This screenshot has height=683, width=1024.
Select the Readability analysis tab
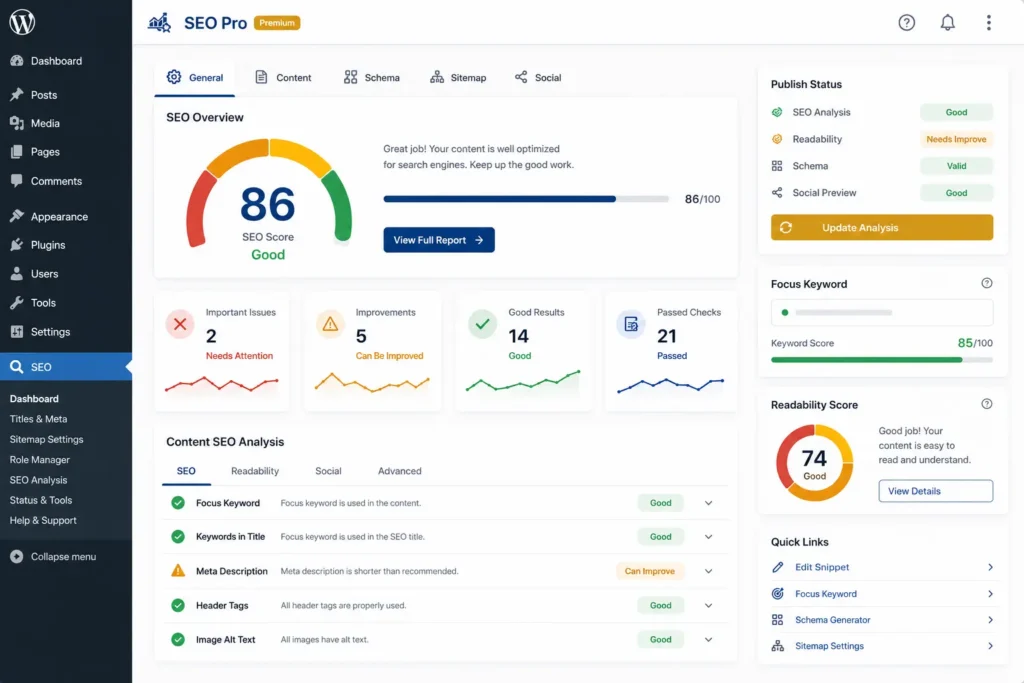(x=255, y=471)
